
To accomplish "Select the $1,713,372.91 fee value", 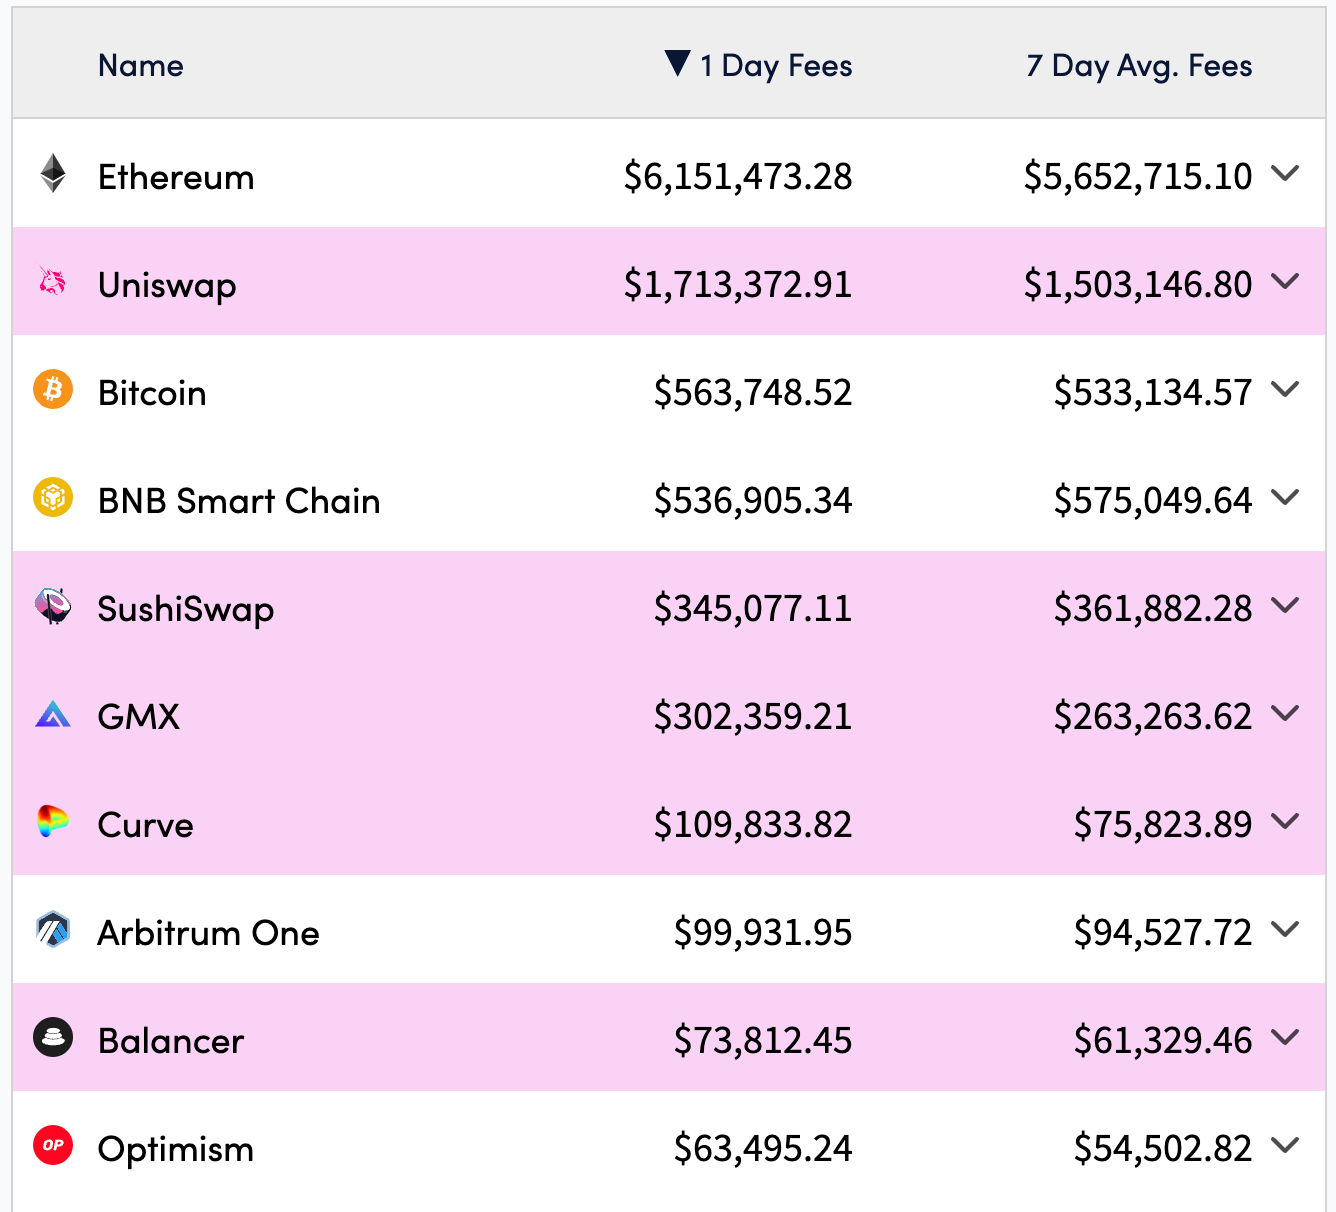I will point(738,285).
